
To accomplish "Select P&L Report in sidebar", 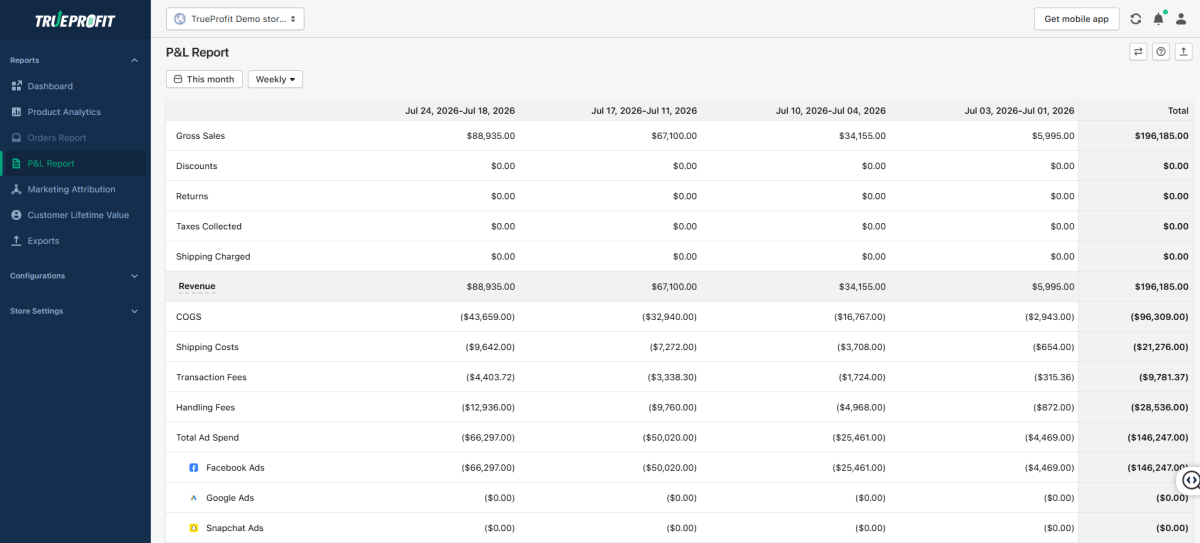I will 73,163.
